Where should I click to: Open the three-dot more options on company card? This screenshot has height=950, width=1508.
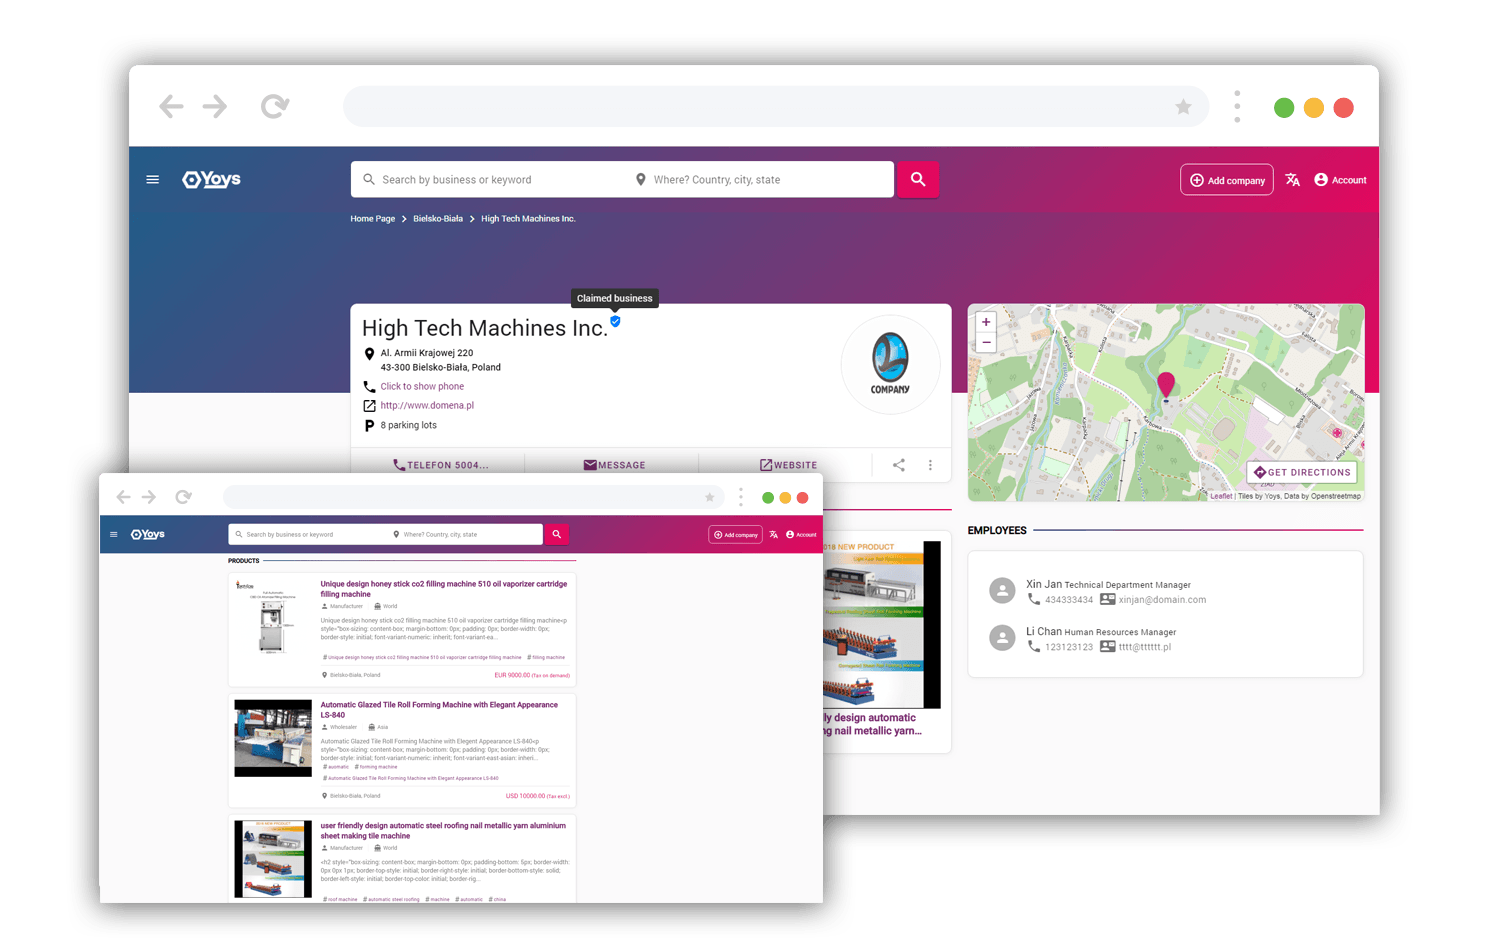[930, 465]
